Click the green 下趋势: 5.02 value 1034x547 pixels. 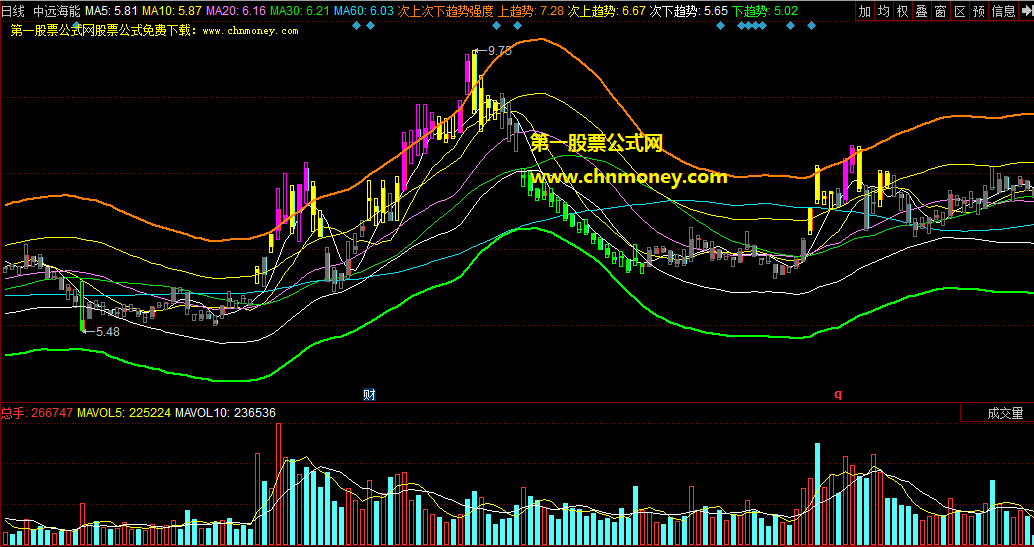[x=765, y=11]
